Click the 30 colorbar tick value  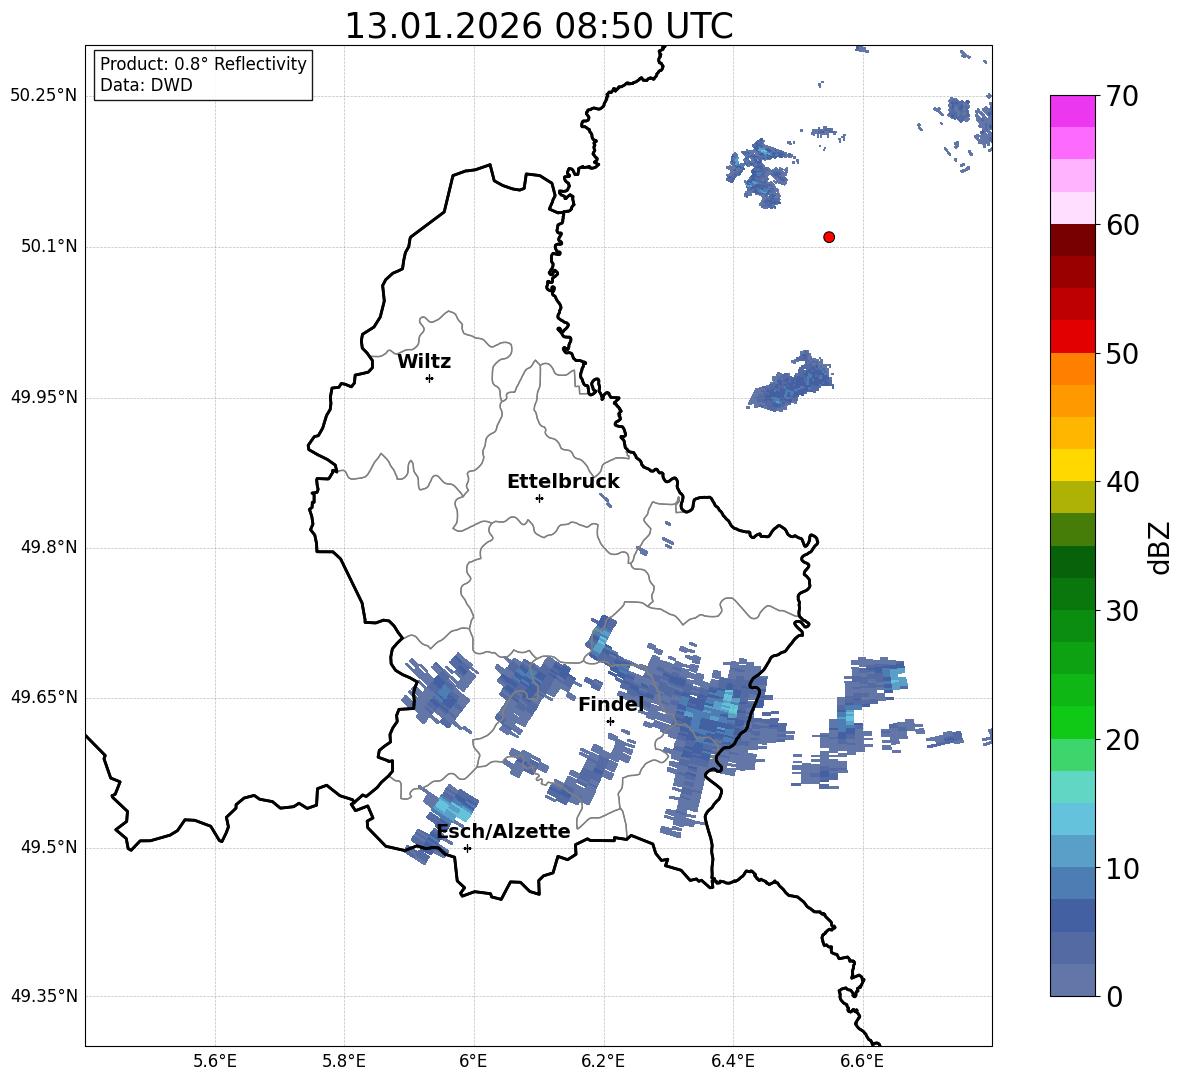pyautogui.click(x=1121, y=611)
